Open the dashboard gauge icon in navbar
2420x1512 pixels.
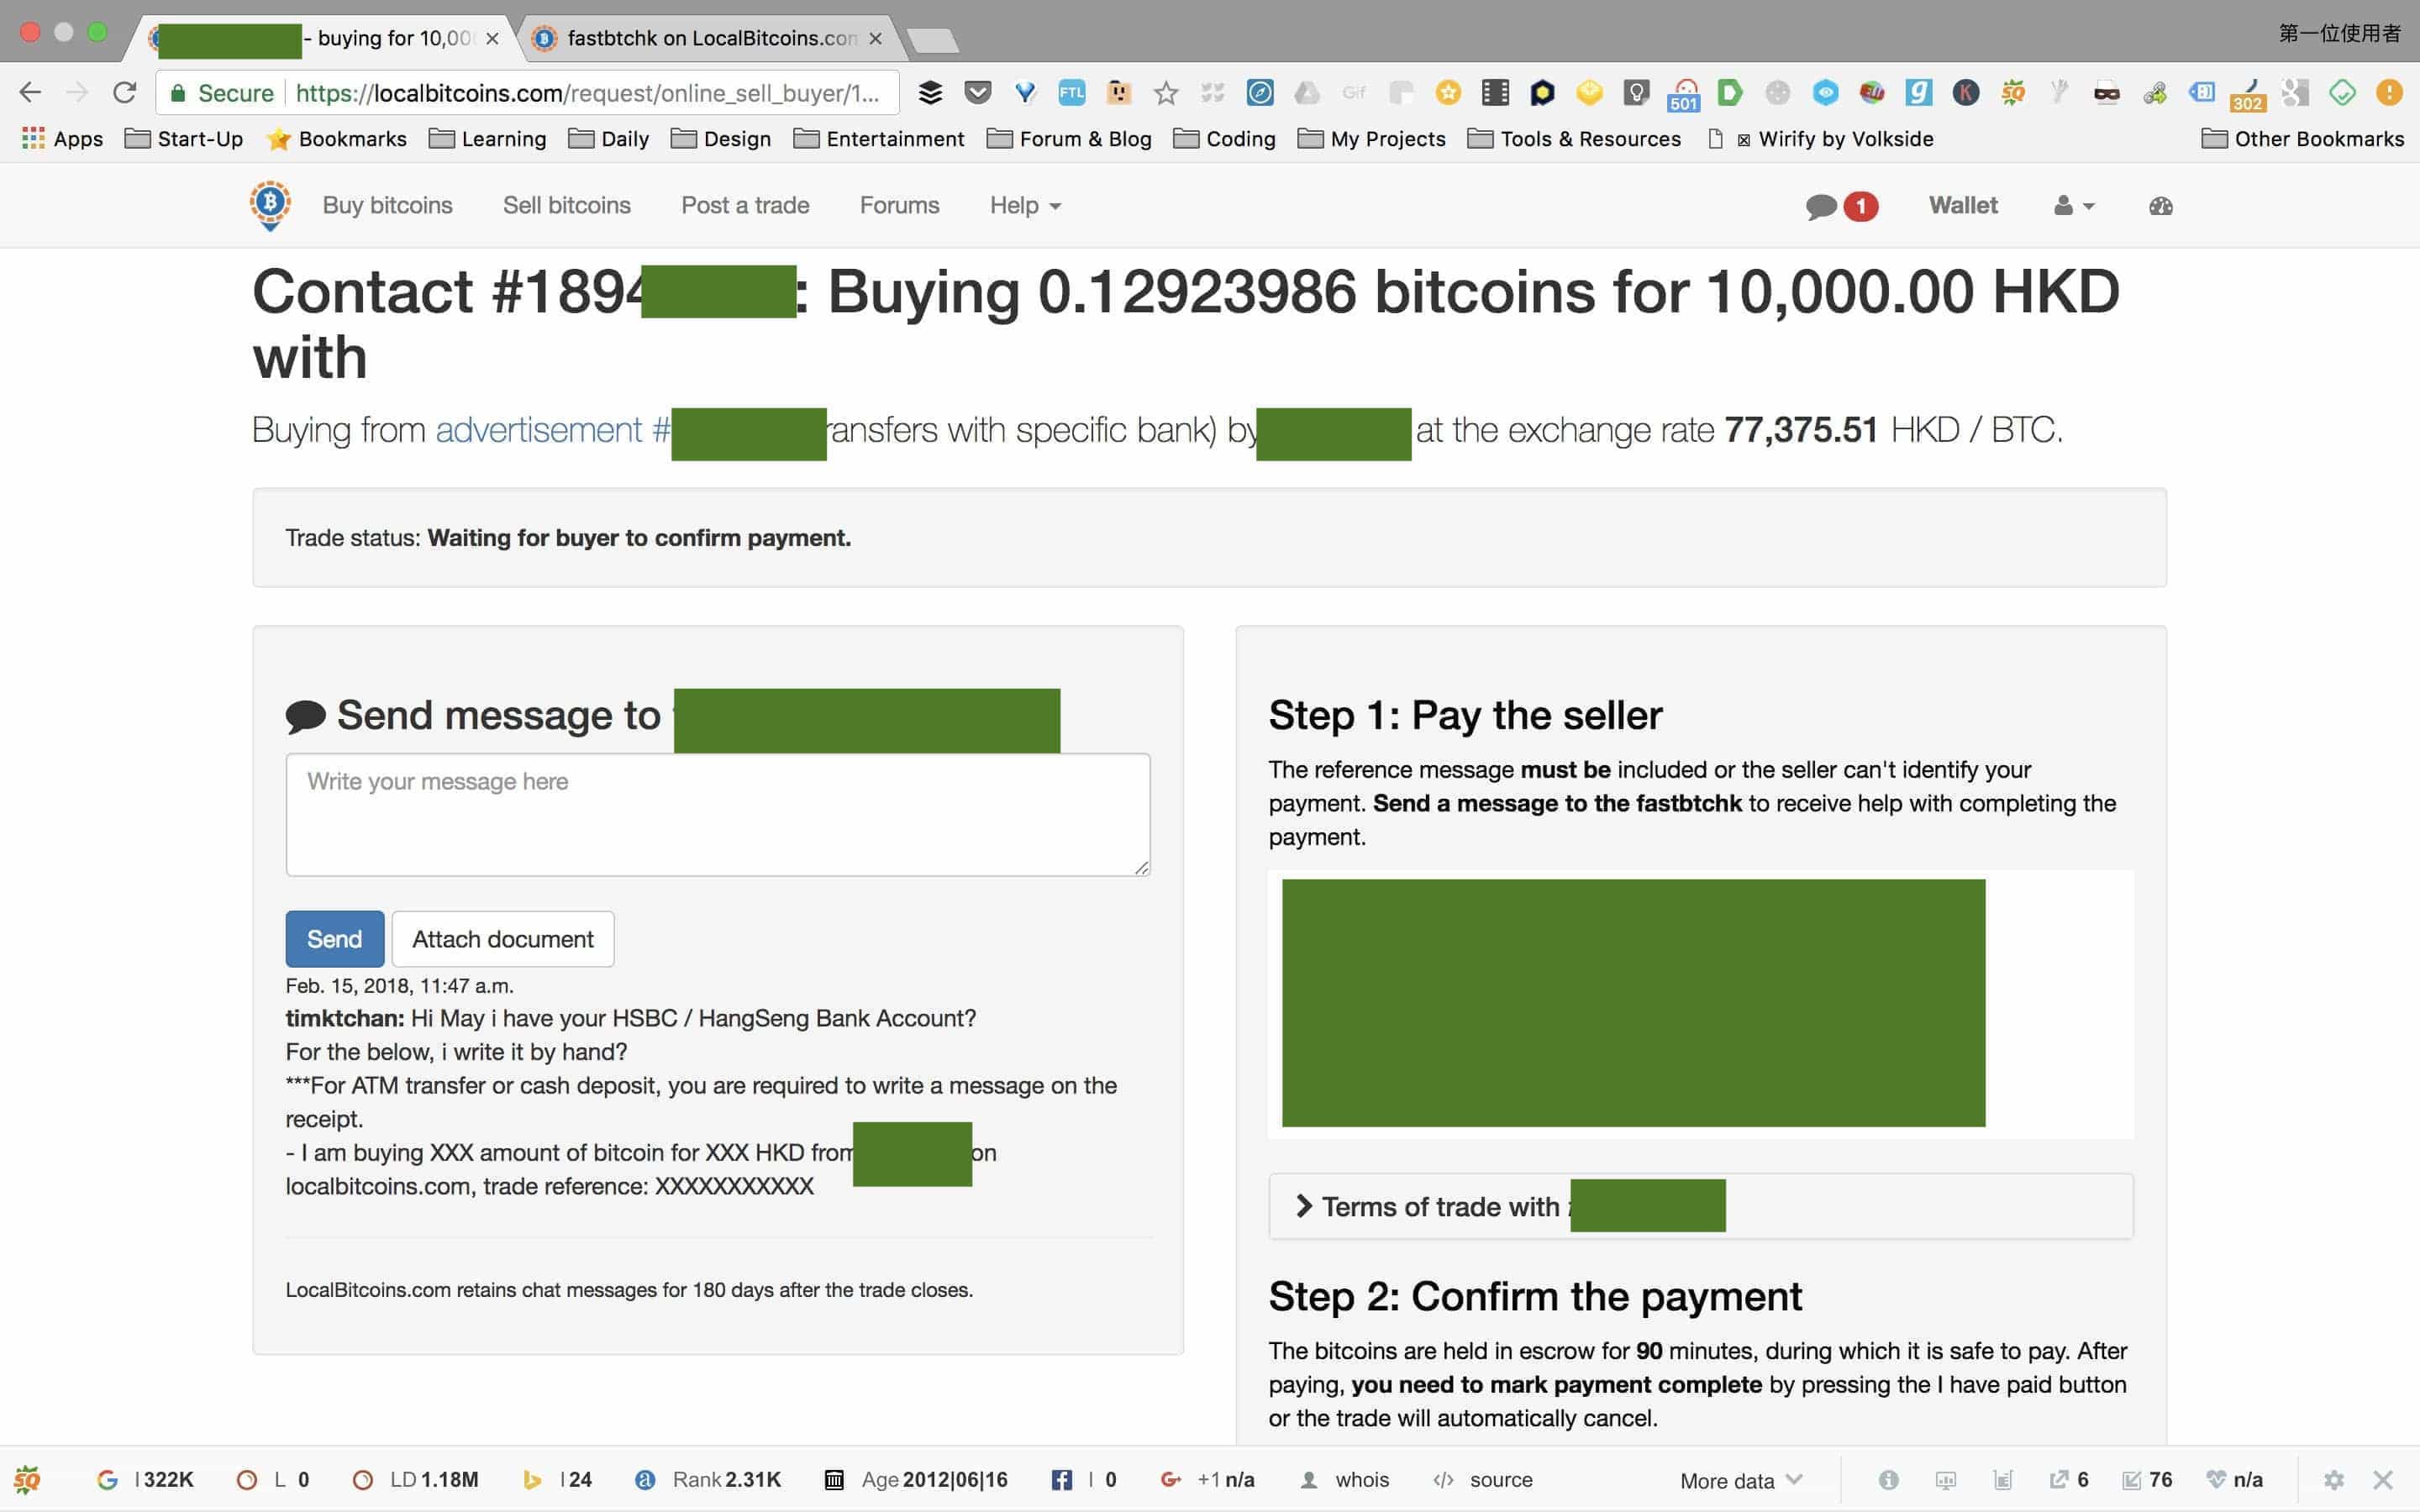(2160, 206)
